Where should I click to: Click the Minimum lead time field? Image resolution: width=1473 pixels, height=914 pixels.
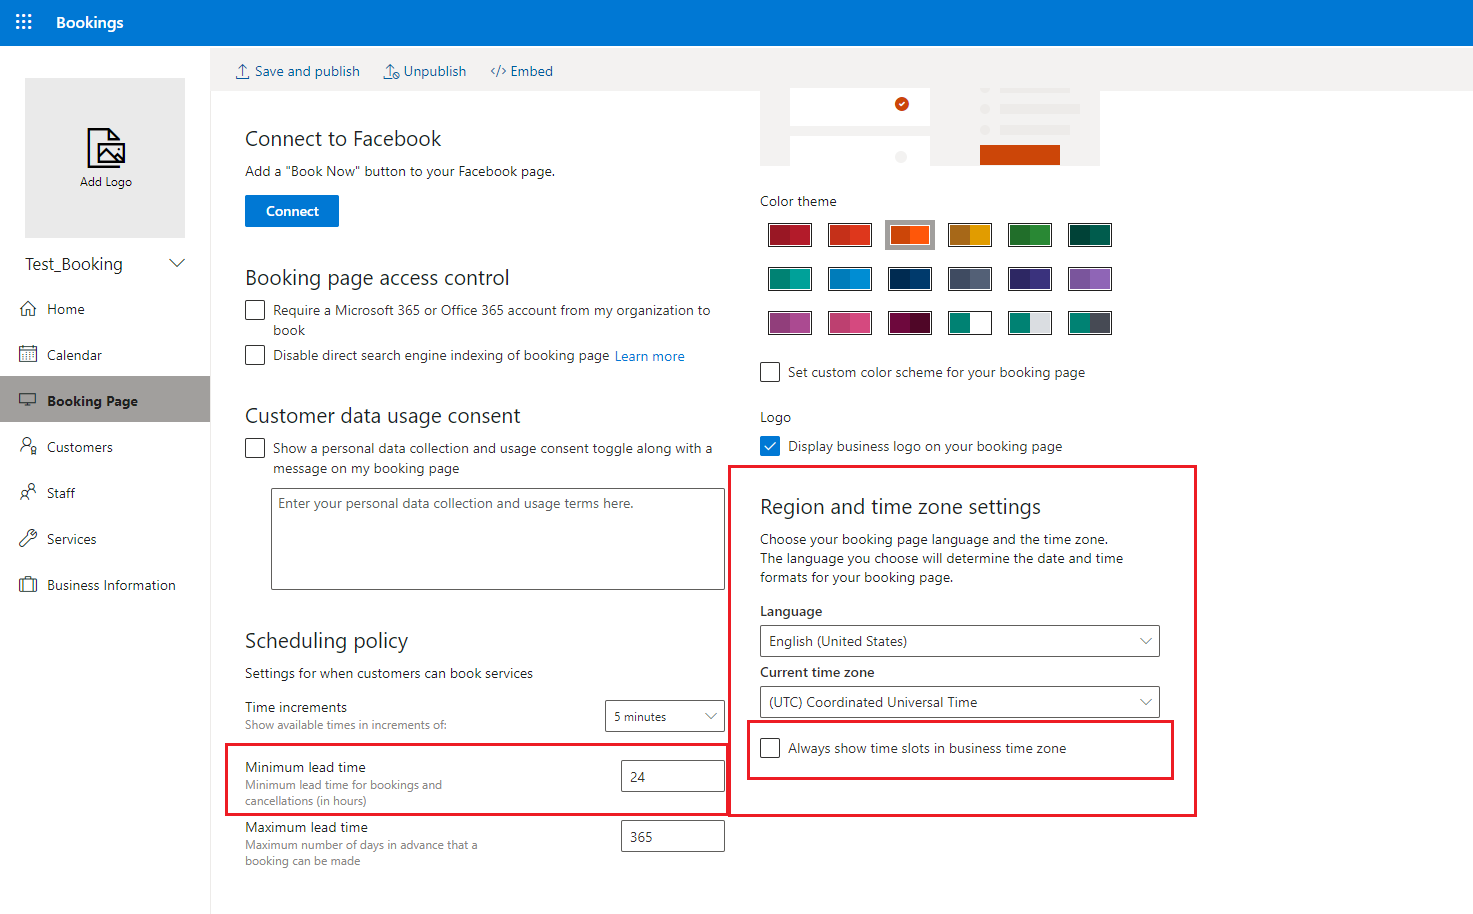coord(673,776)
